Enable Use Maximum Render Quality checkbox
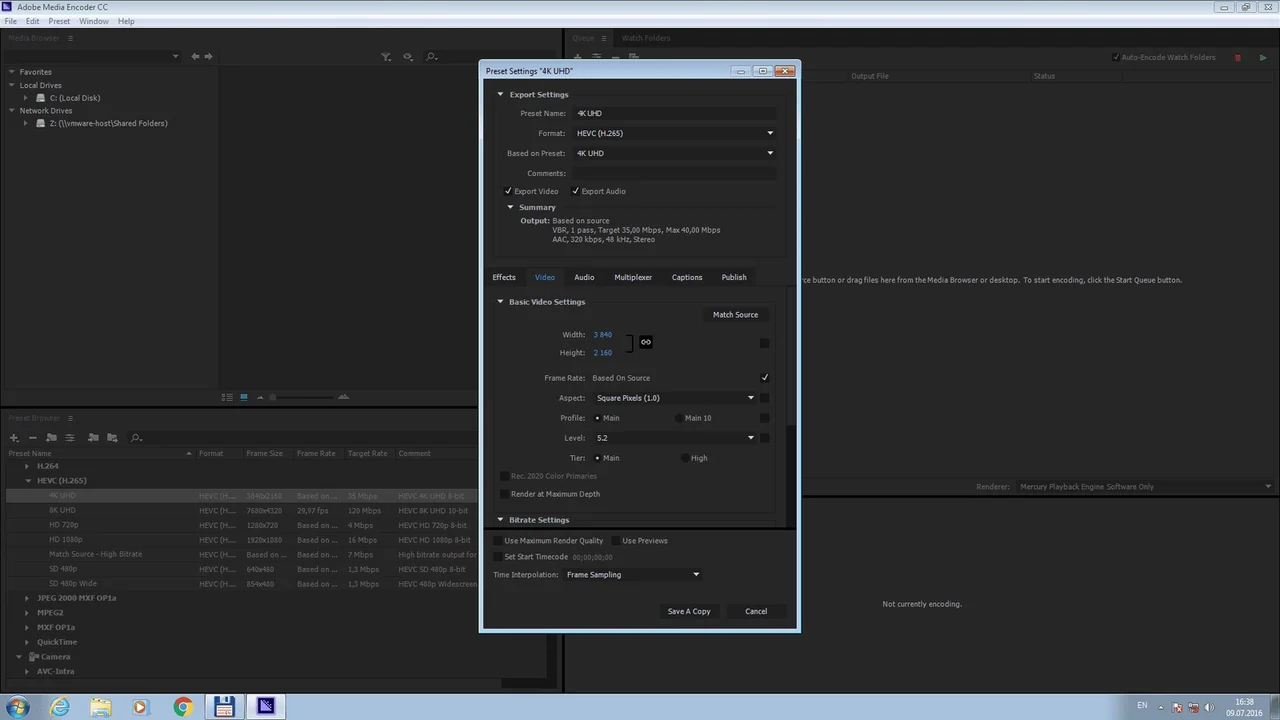This screenshot has width=1280, height=720. (498, 541)
